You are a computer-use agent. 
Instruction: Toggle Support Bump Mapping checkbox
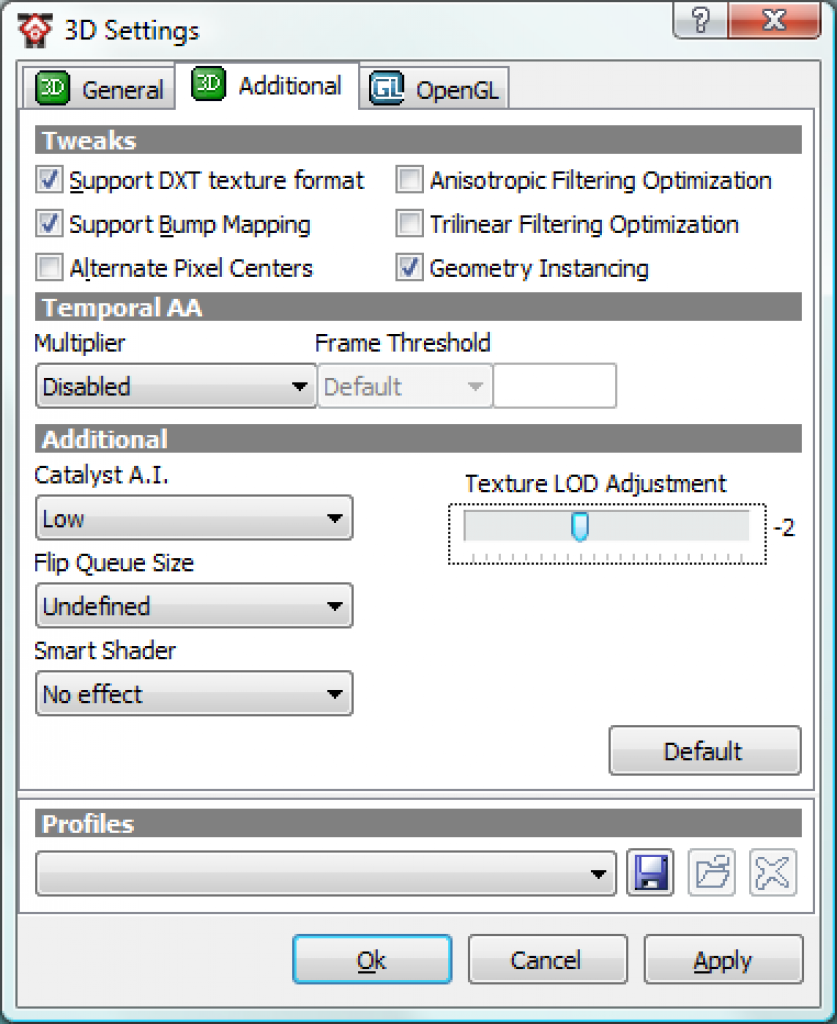click(x=50, y=224)
